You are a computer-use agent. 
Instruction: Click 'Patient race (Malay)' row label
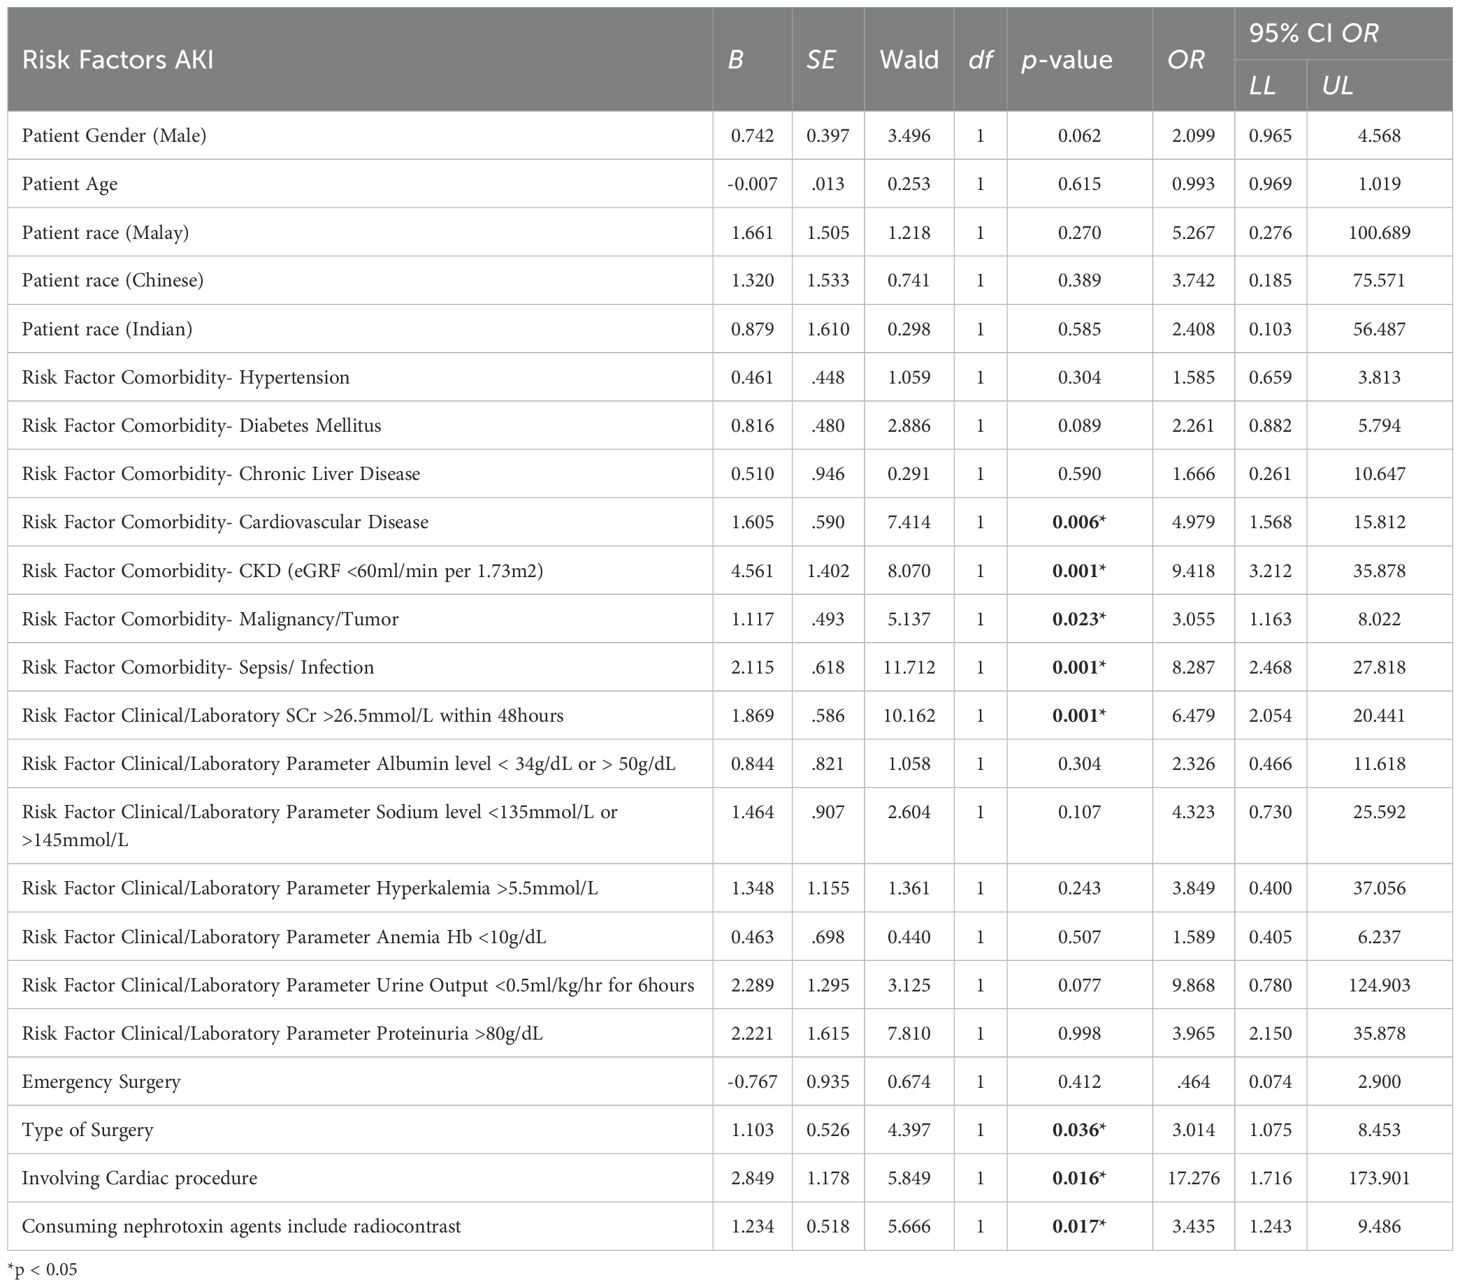105,233
